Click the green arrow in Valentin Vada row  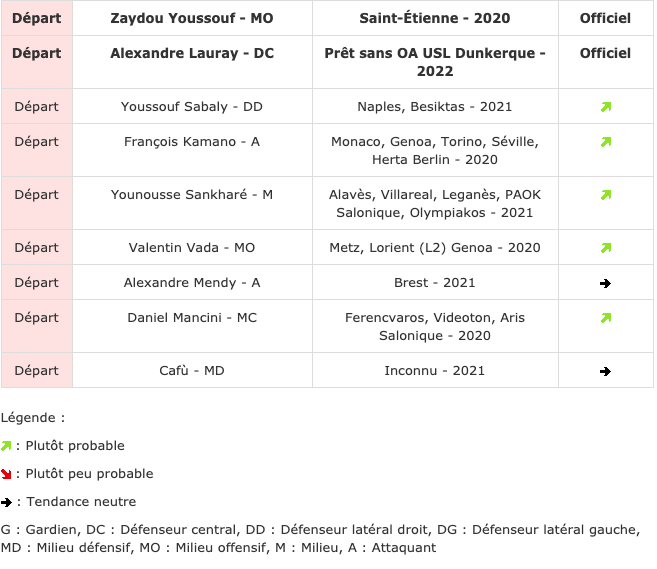tap(606, 248)
